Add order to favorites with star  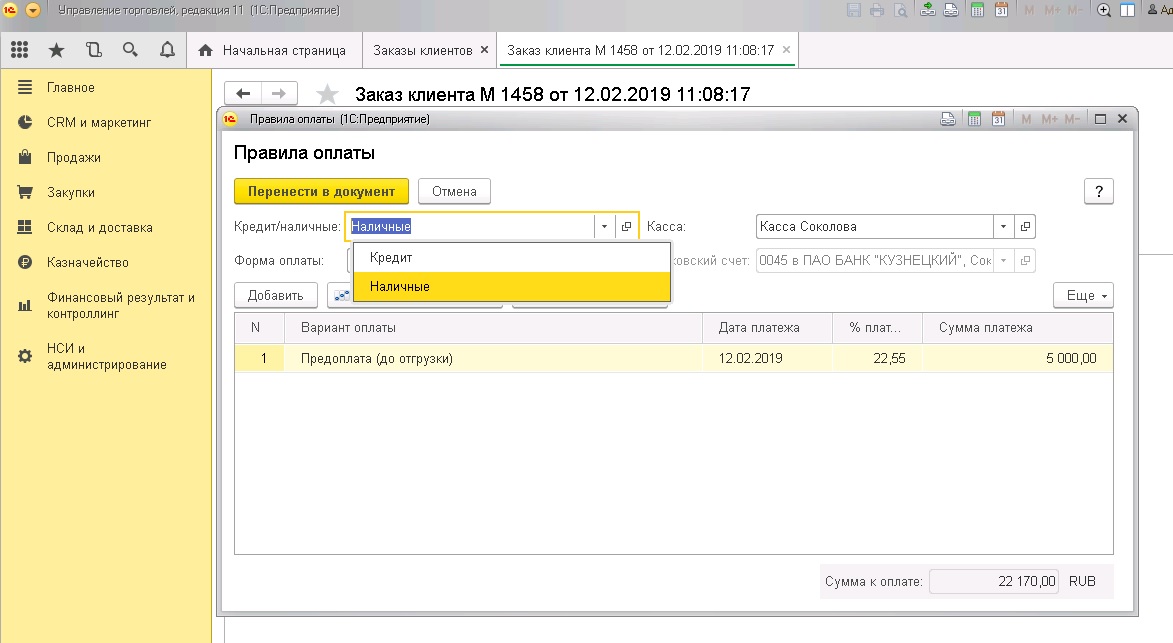327,94
